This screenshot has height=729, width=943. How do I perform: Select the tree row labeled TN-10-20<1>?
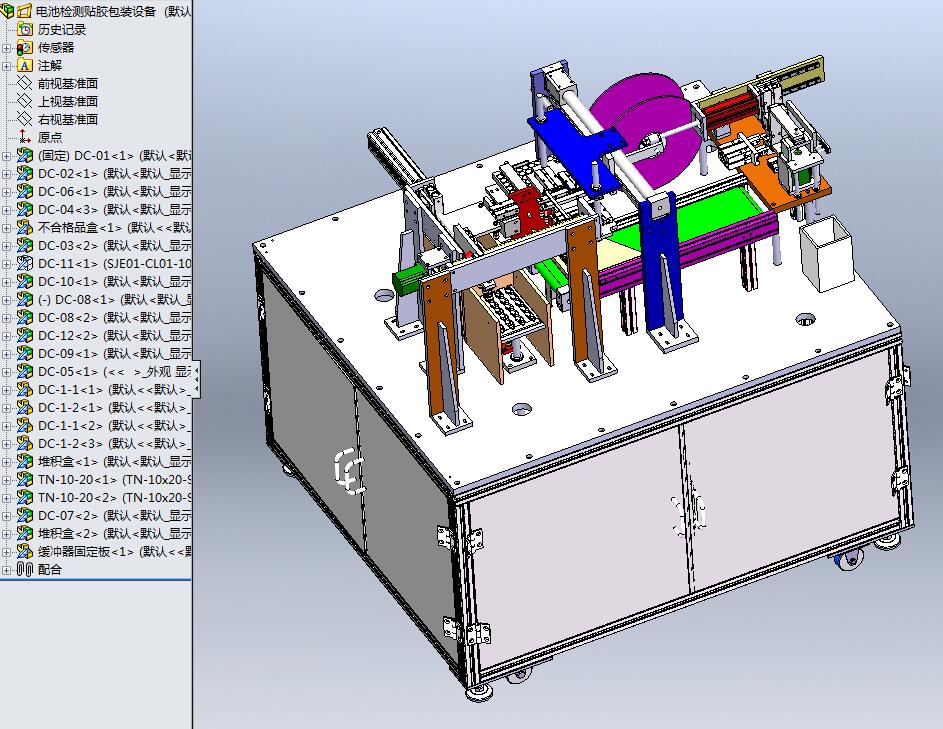(x=96, y=479)
